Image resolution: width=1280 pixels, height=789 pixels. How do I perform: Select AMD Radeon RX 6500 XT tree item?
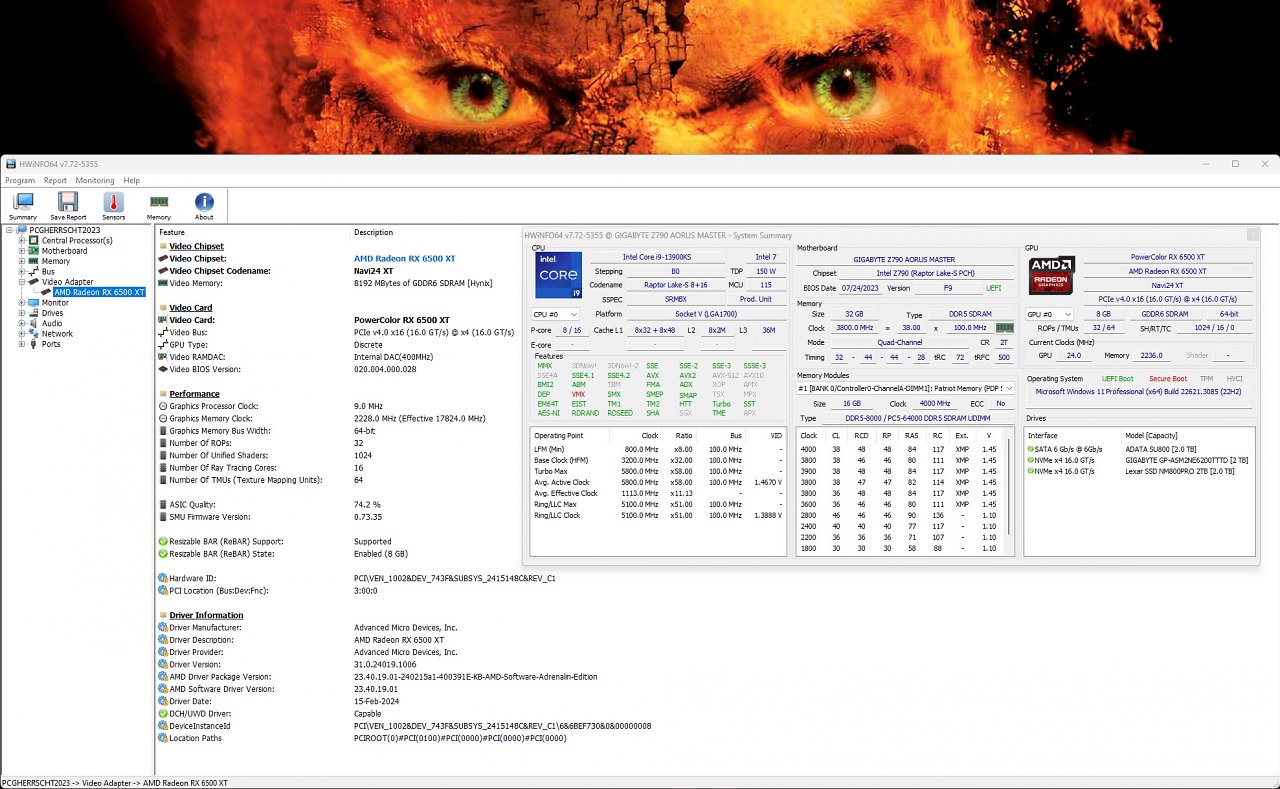pos(99,292)
